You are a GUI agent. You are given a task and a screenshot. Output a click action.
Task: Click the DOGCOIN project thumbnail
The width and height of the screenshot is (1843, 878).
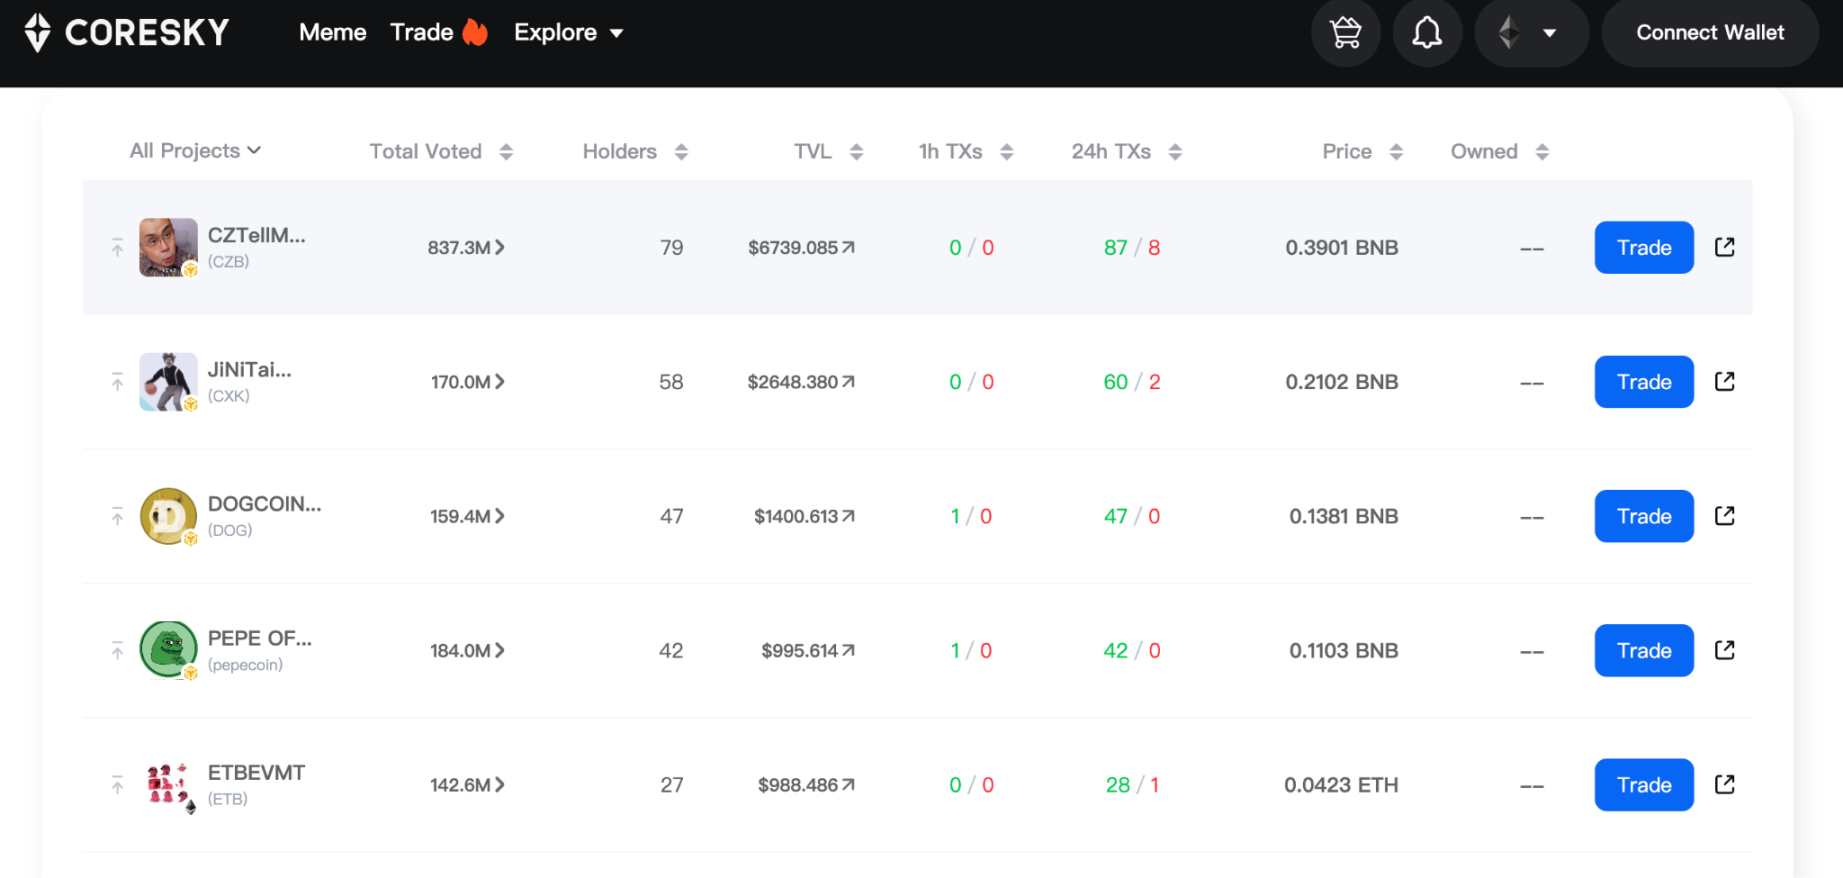pyautogui.click(x=167, y=516)
